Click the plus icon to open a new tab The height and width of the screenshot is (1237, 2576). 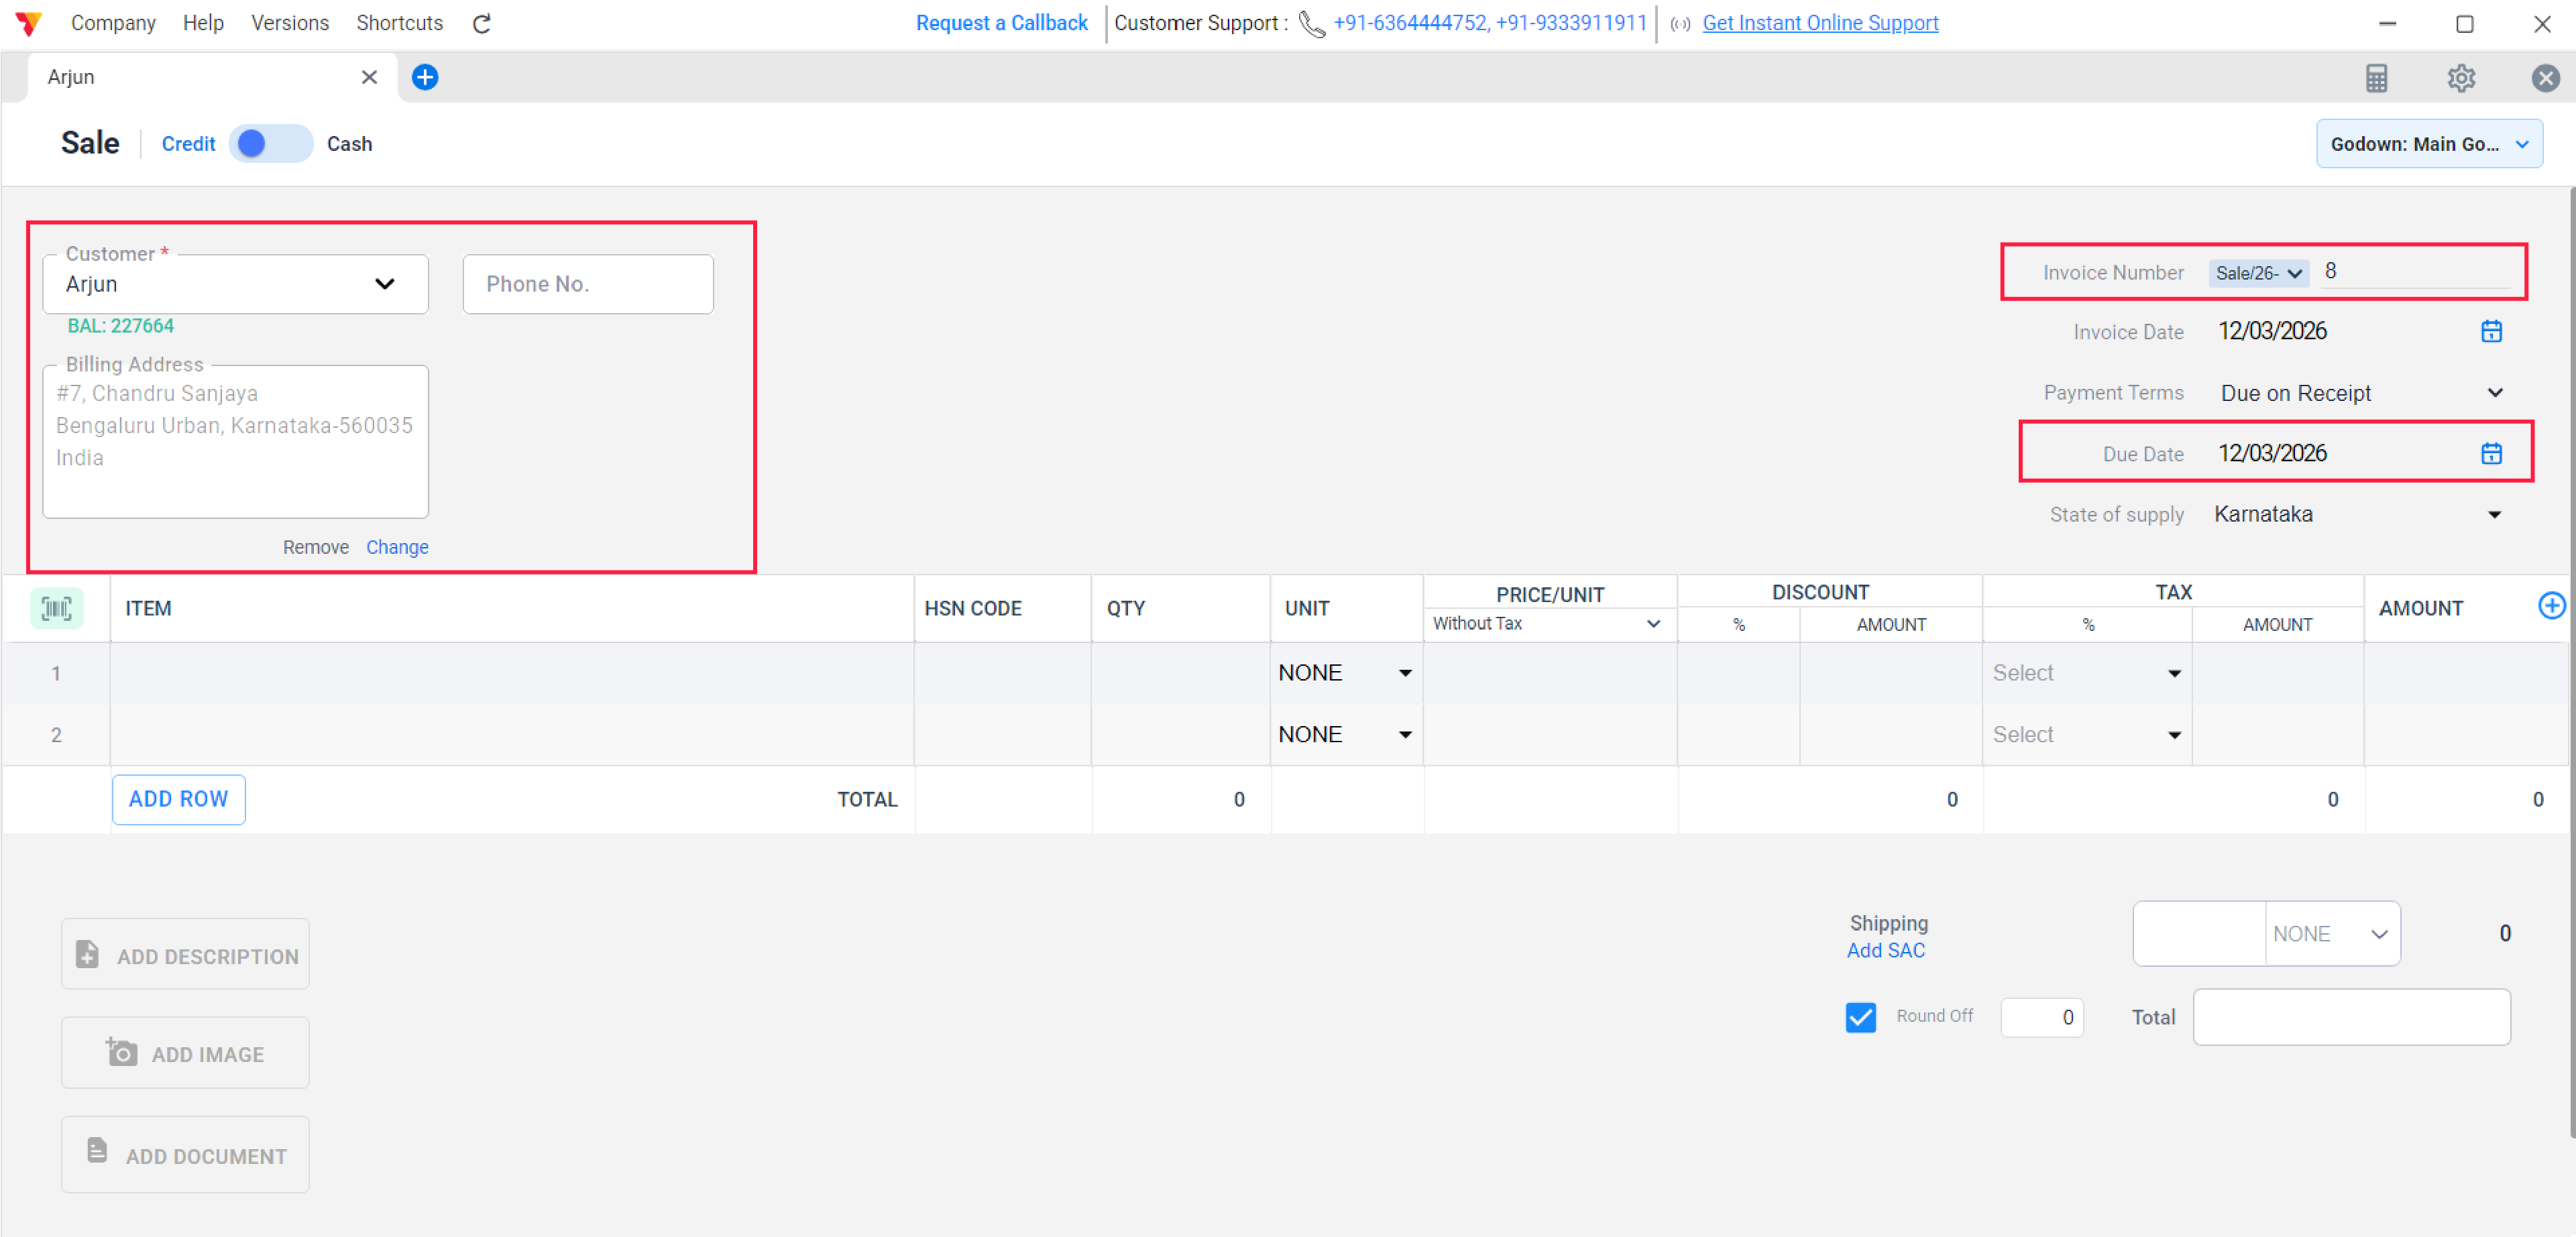point(425,77)
